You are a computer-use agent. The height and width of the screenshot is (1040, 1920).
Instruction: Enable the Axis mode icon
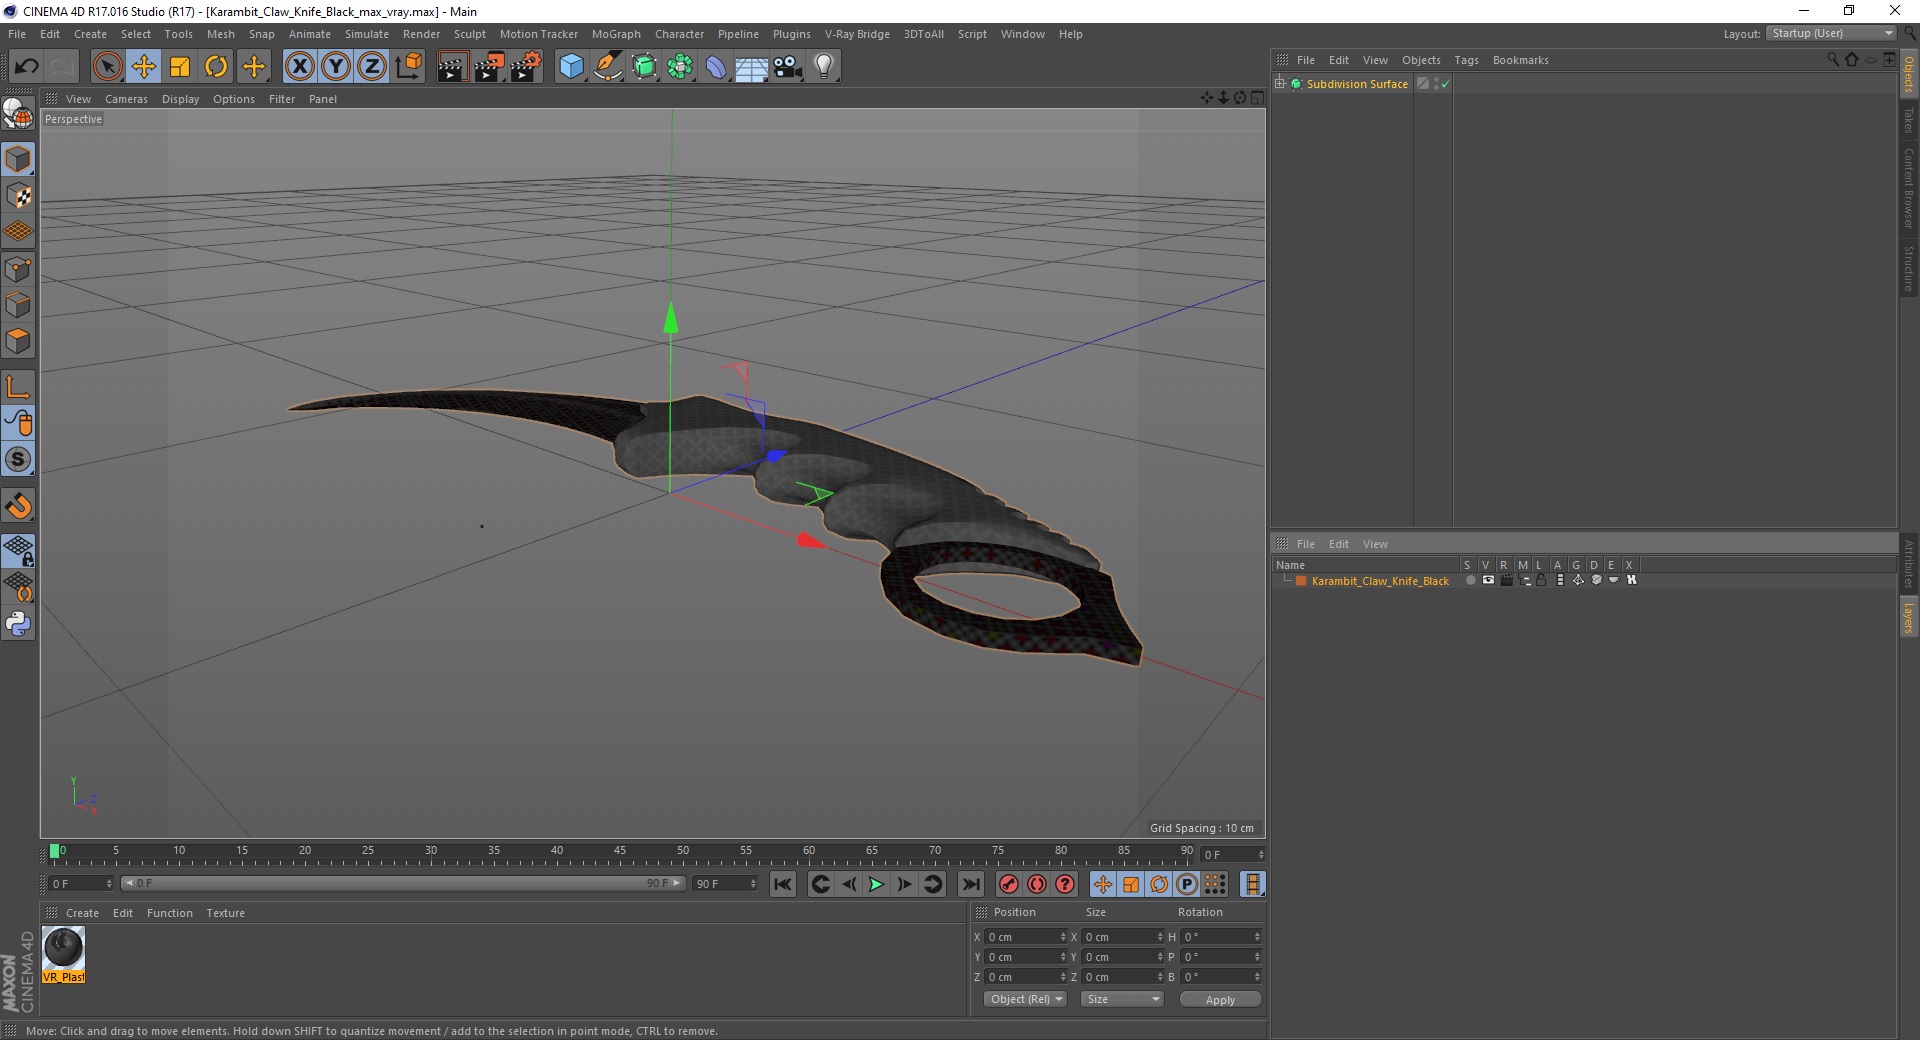pos(18,387)
